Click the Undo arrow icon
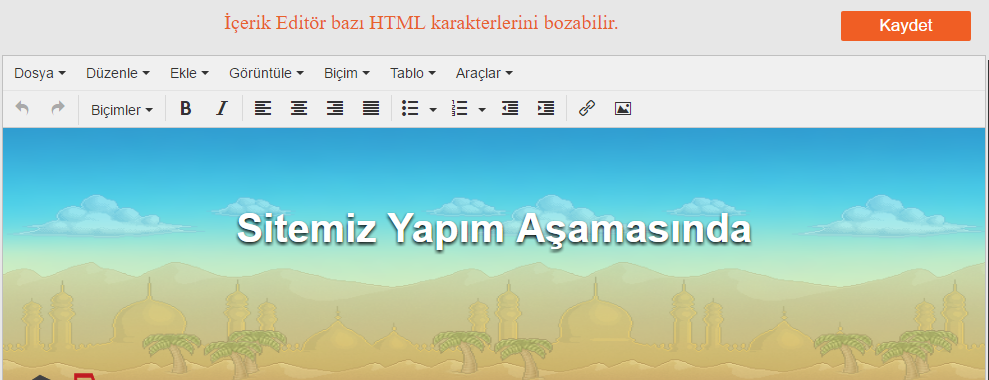Image resolution: width=989 pixels, height=380 pixels. tap(22, 109)
